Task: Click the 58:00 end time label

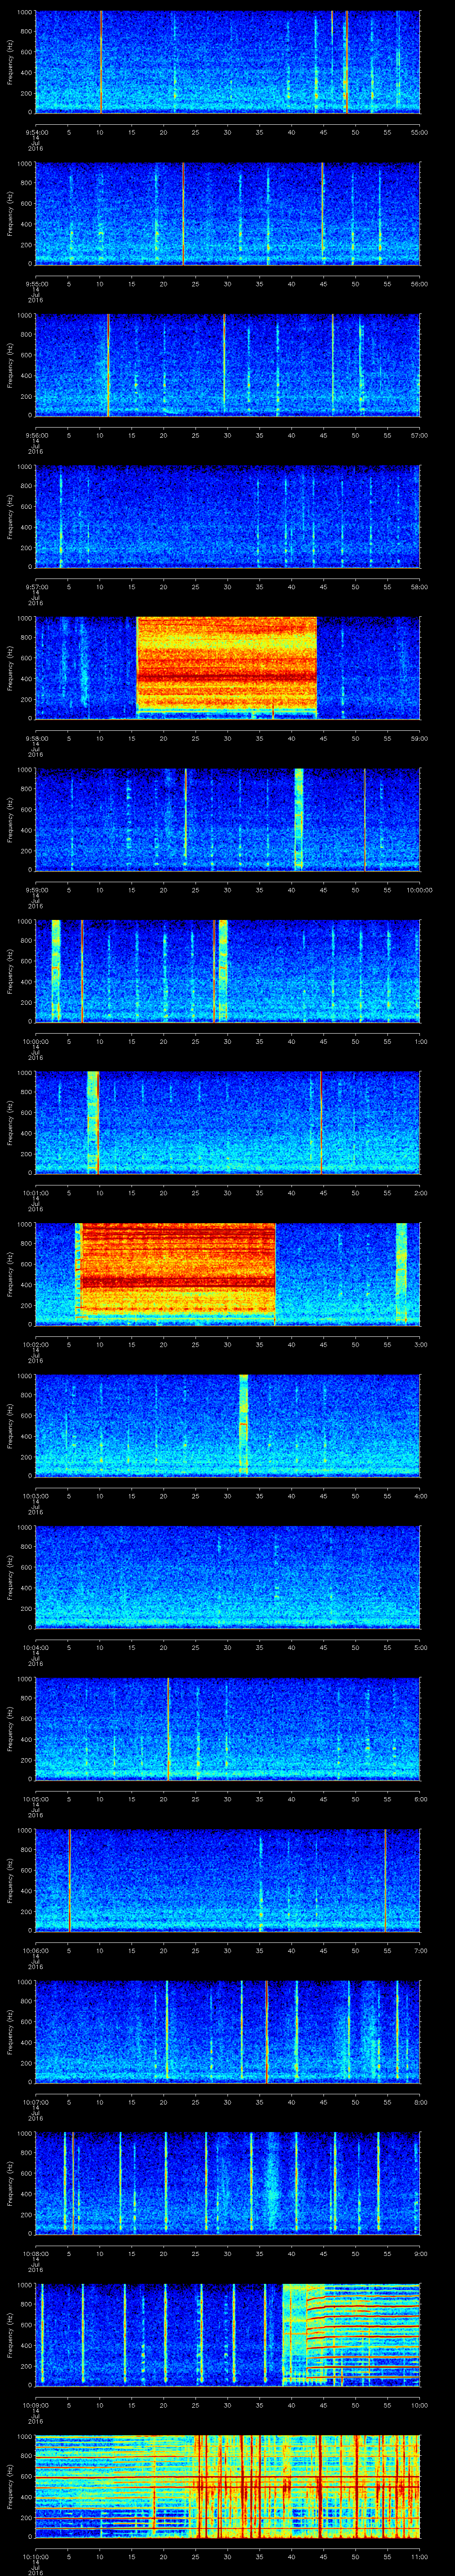Action: point(420,587)
